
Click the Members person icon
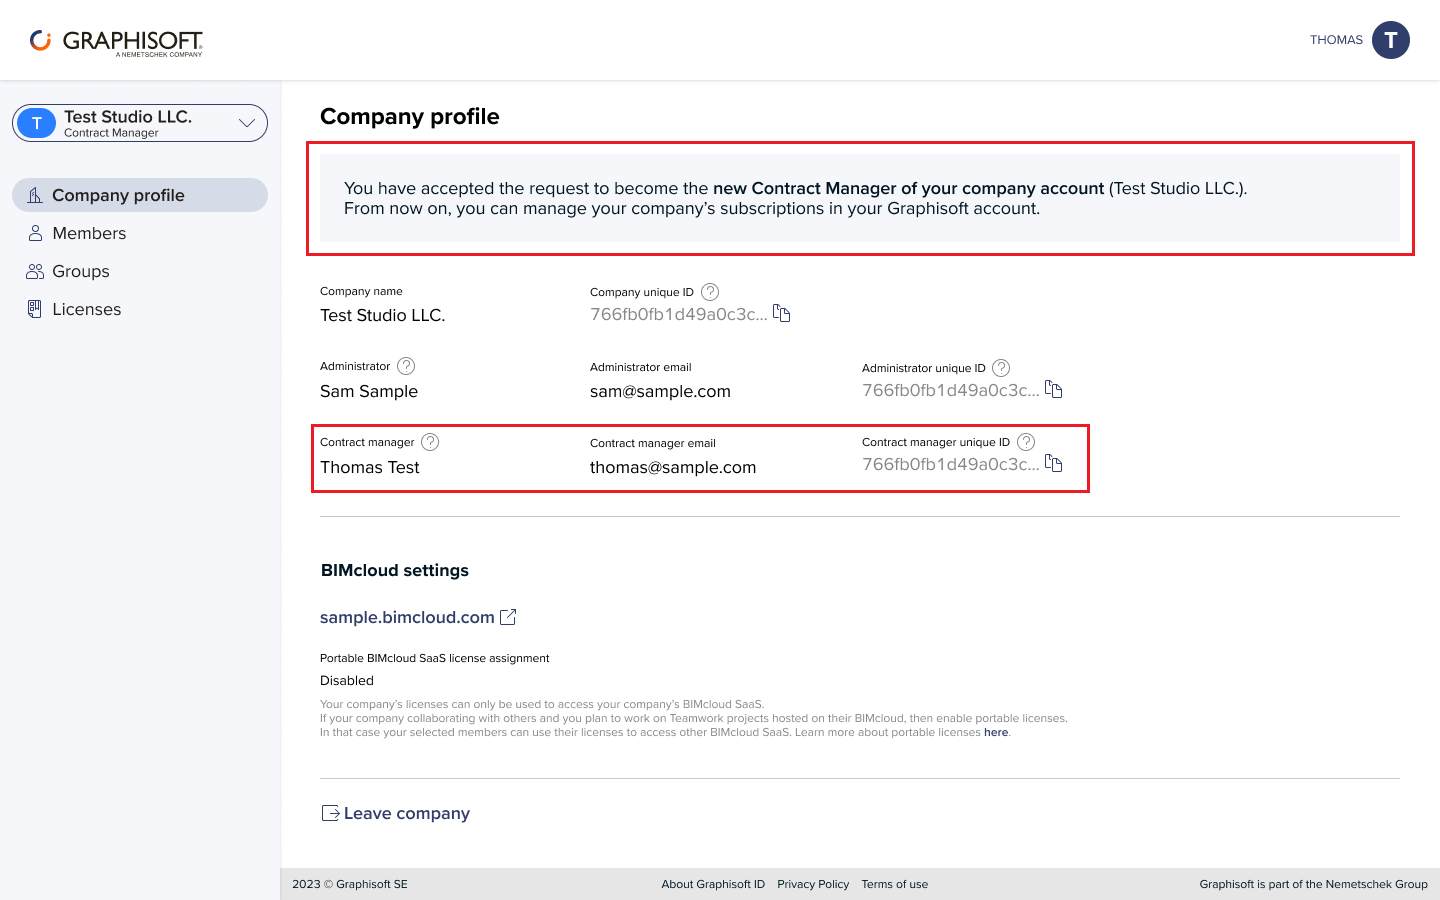[35, 233]
